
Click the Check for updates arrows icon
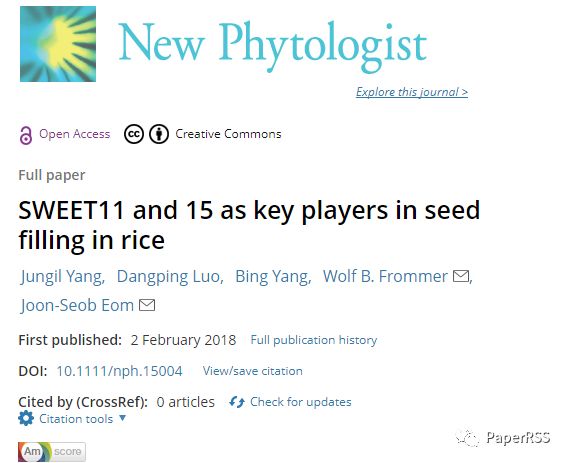coord(237,402)
